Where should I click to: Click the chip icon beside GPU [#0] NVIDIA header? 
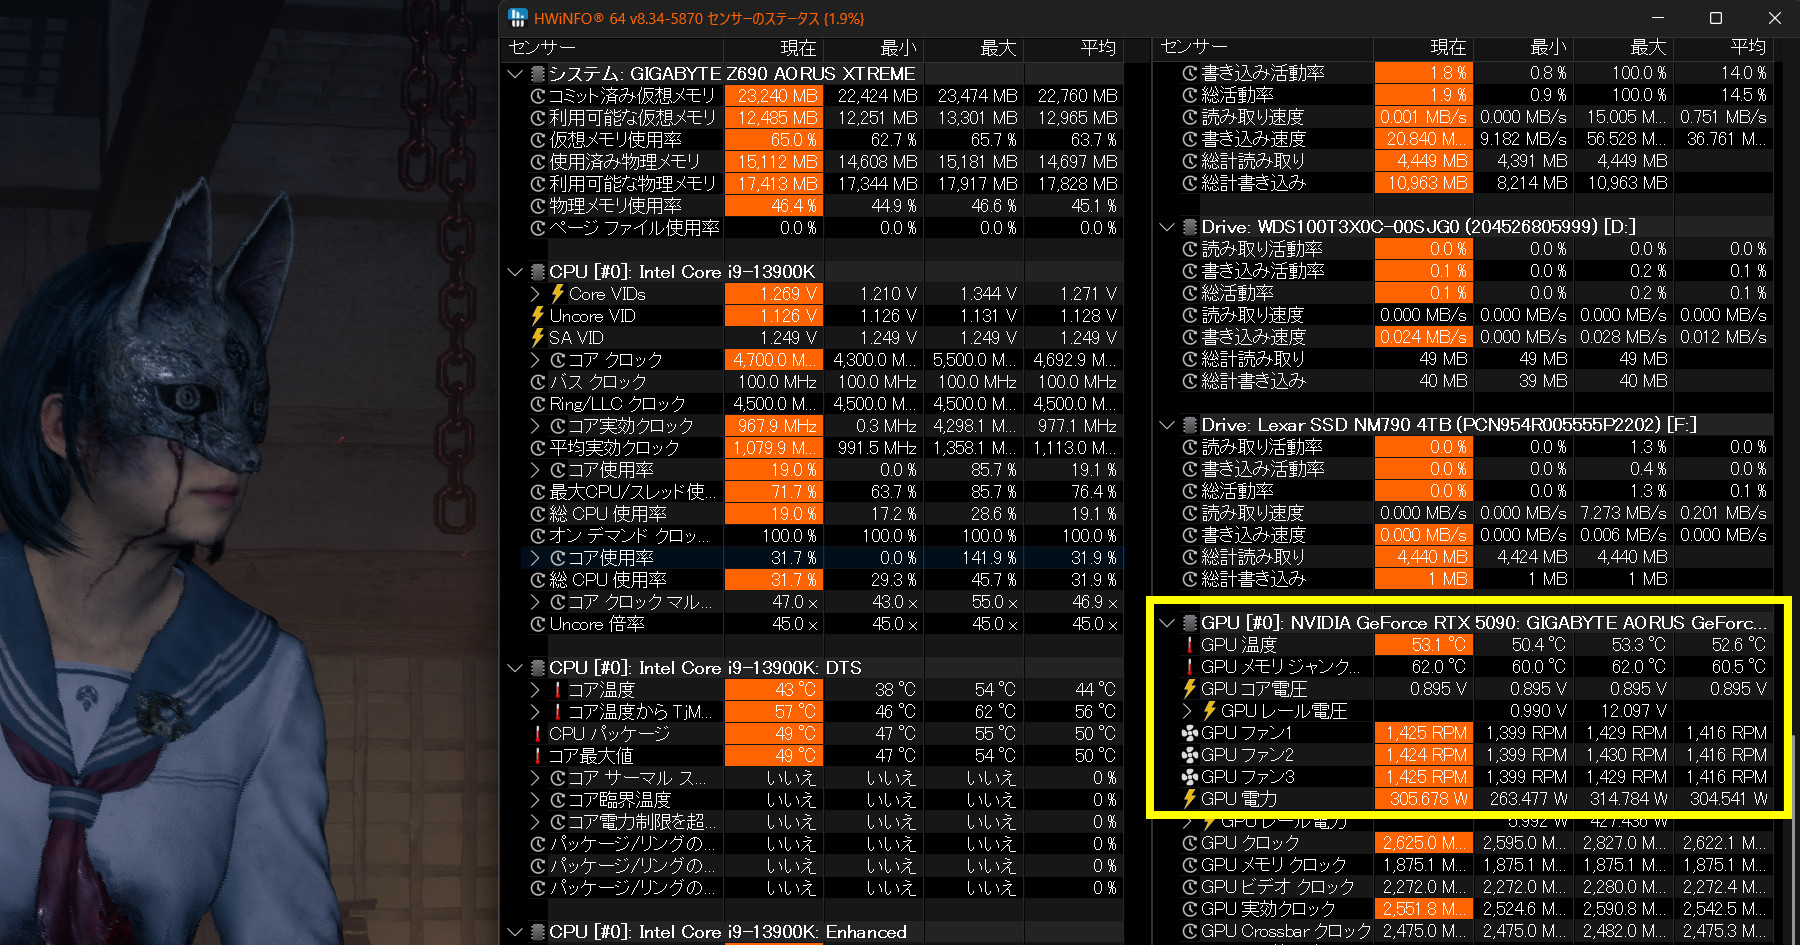(x=1189, y=623)
